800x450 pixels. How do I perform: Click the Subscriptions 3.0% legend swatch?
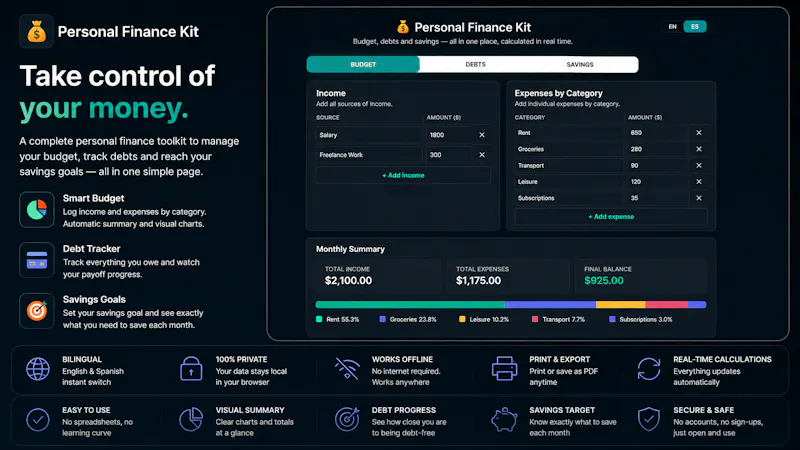pos(612,319)
